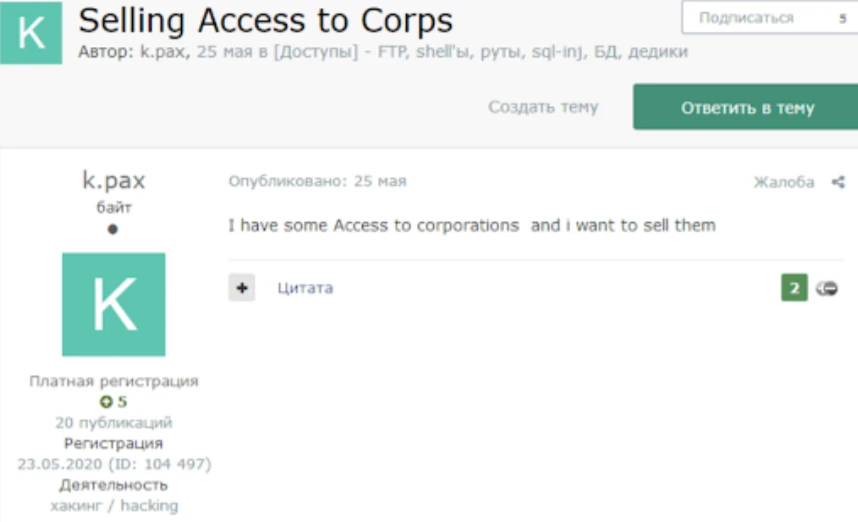Click the rank dot under байт
Screen dimensions: 858x522
coord(113,229)
